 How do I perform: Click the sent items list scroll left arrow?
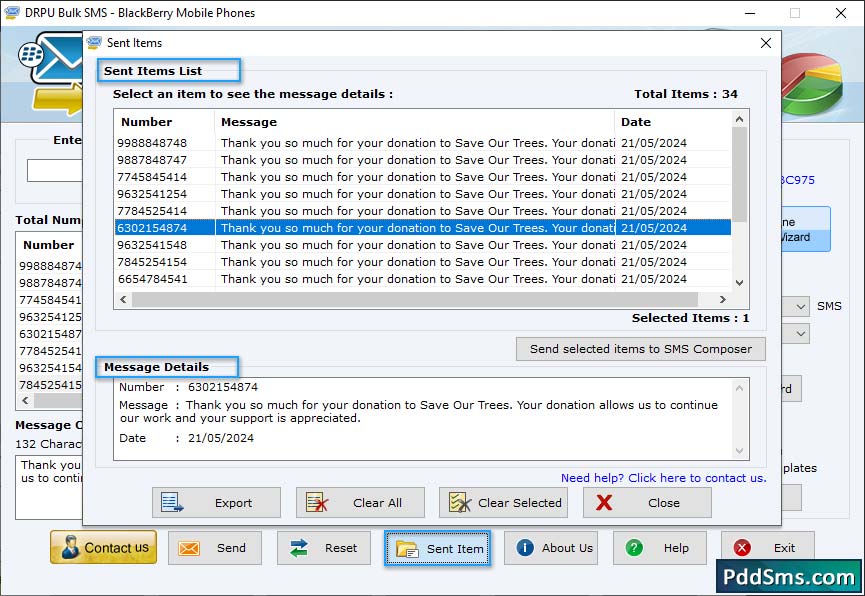click(x=123, y=300)
